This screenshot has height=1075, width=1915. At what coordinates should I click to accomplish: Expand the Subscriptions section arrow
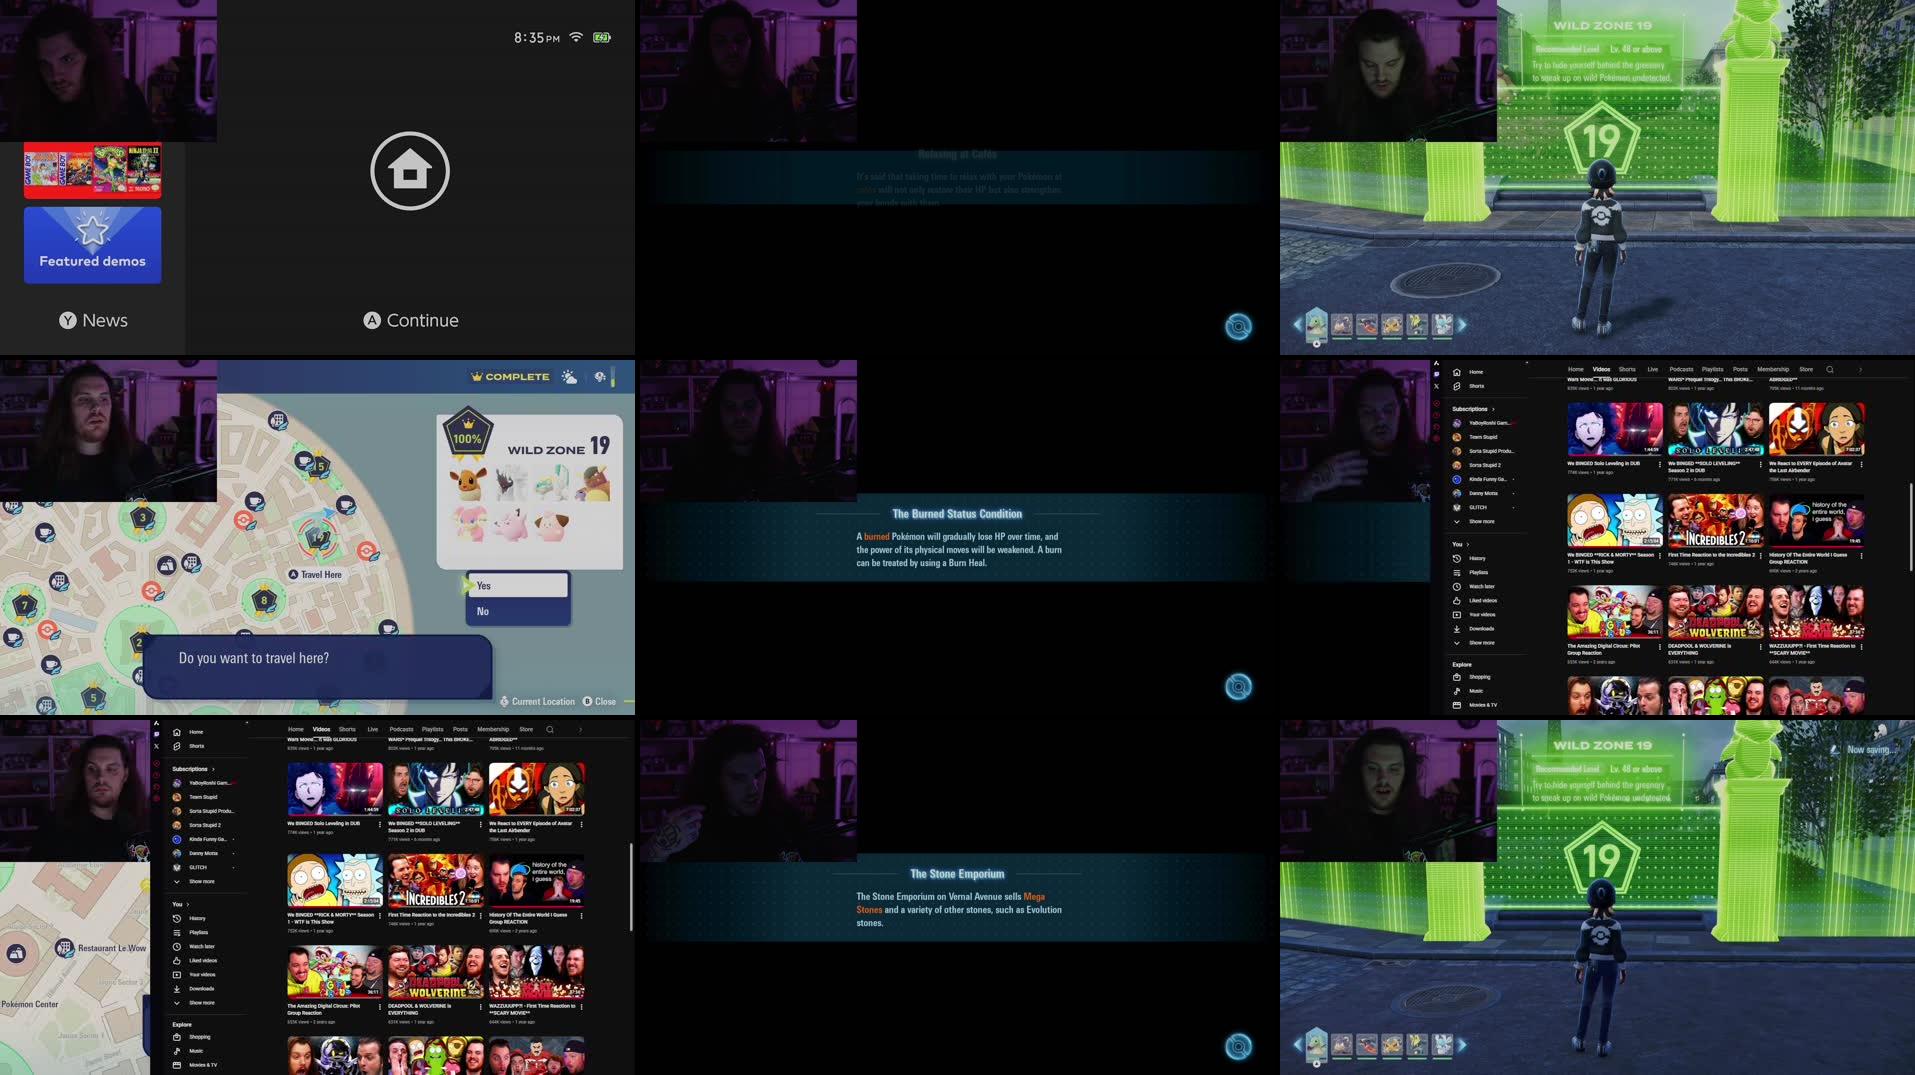[212, 768]
